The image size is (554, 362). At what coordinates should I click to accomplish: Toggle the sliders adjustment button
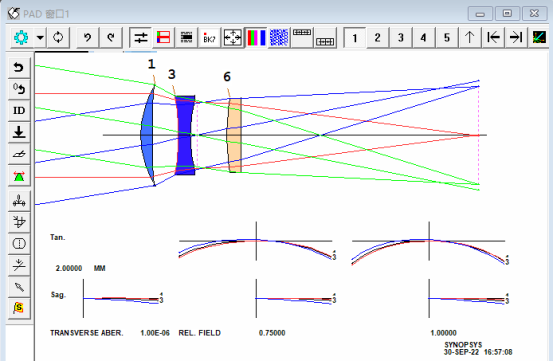pos(141,37)
